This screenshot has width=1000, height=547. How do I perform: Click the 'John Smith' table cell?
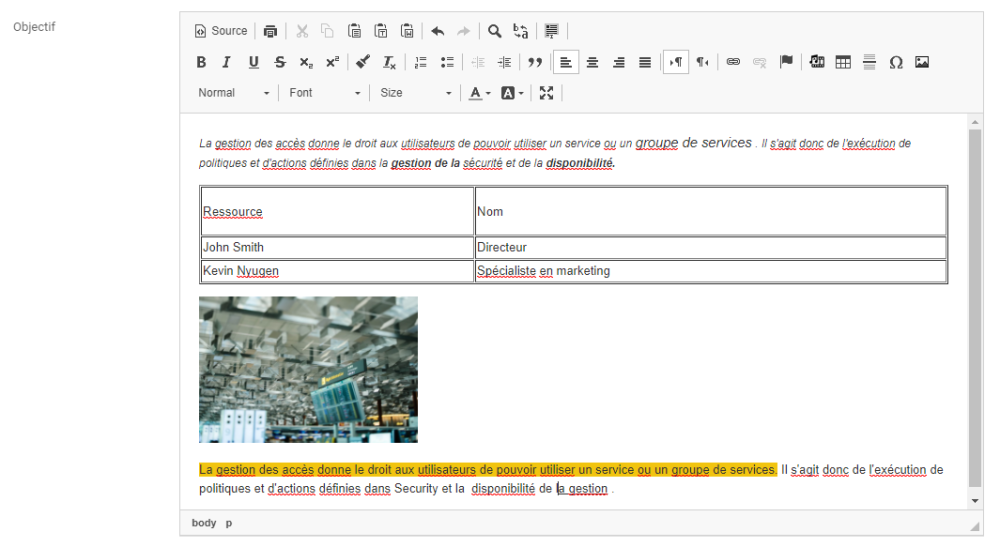click(x=337, y=247)
